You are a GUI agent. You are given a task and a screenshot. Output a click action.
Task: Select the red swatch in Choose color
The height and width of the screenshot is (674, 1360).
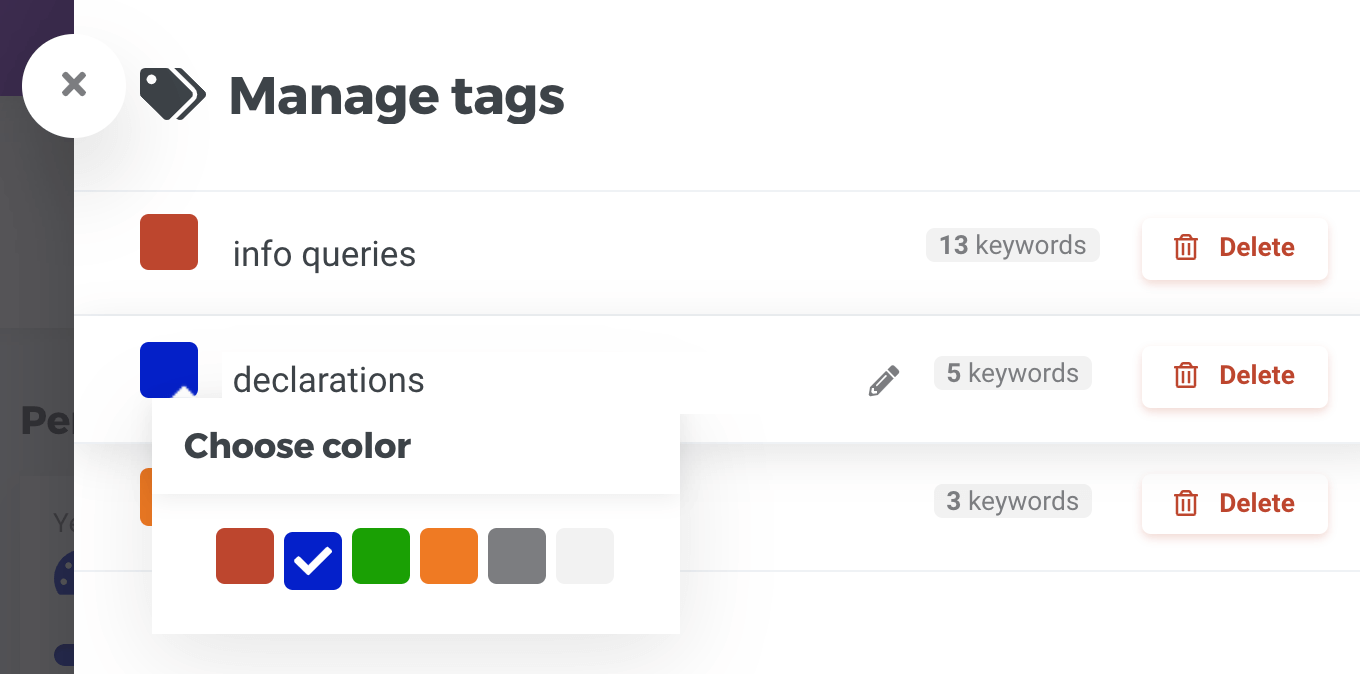(245, 556)
